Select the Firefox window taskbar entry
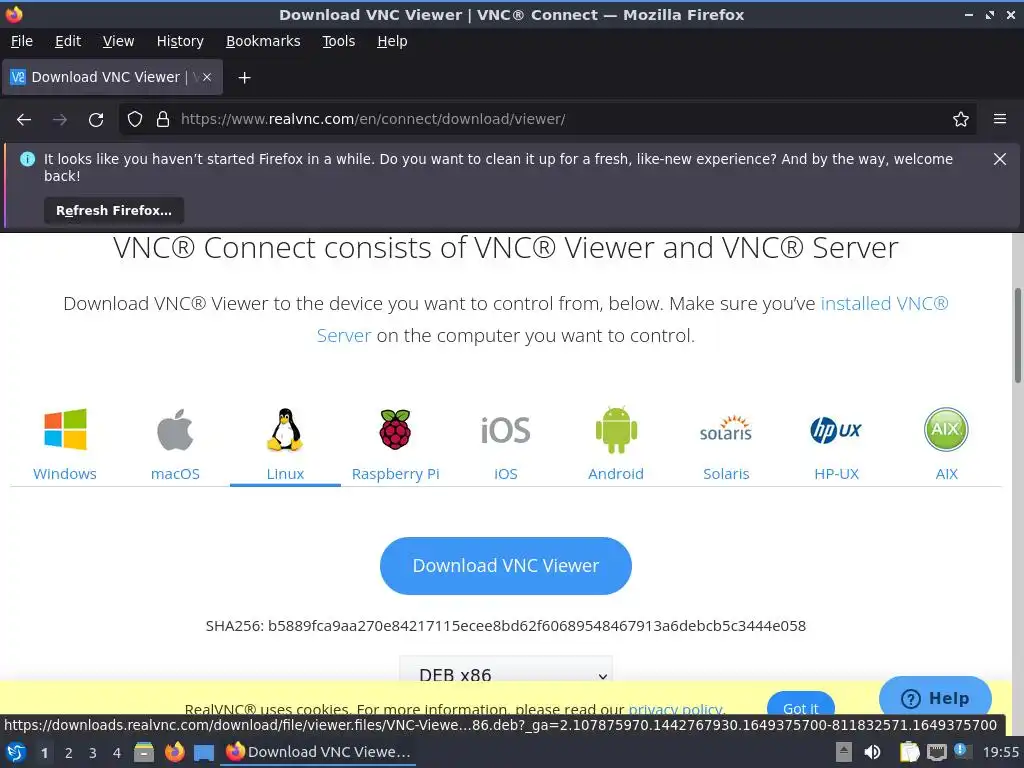Screen dimensions: 1024x768 point(319,752)
